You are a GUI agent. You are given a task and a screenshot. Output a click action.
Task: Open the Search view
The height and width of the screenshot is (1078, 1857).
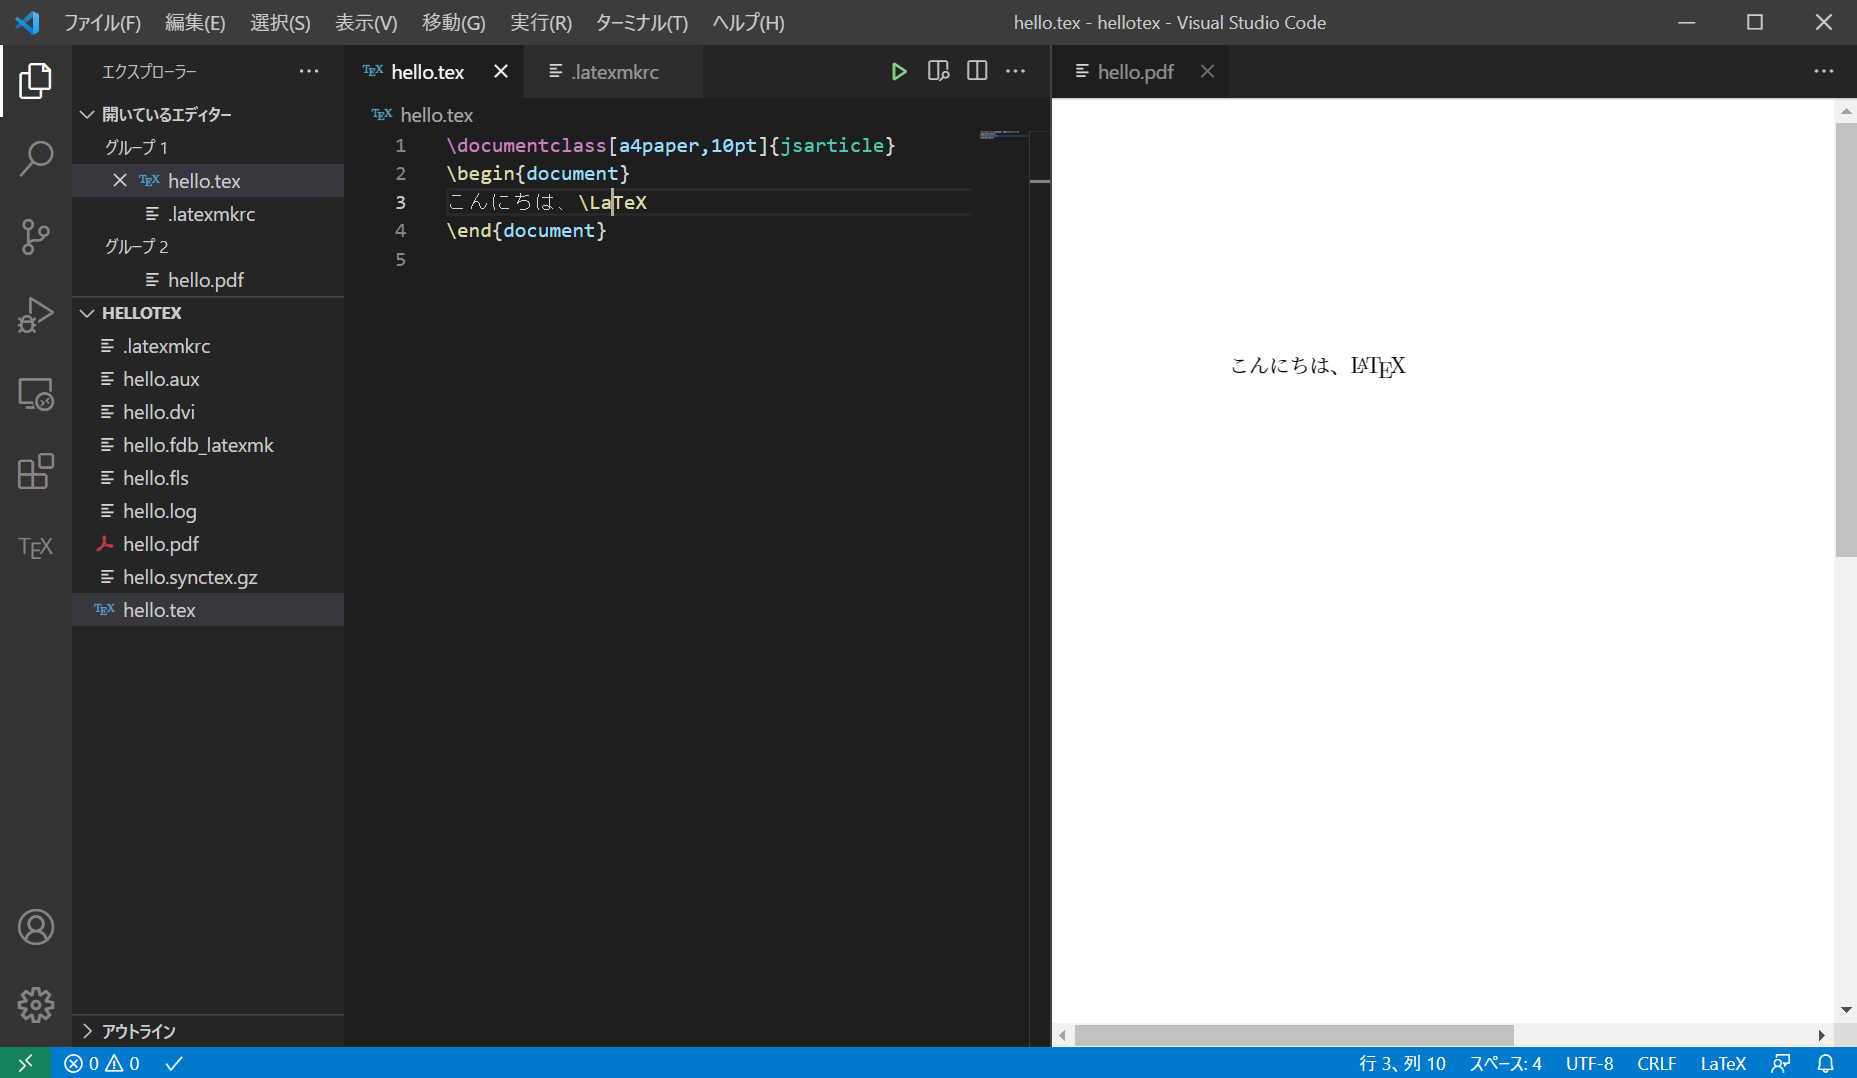36,158
